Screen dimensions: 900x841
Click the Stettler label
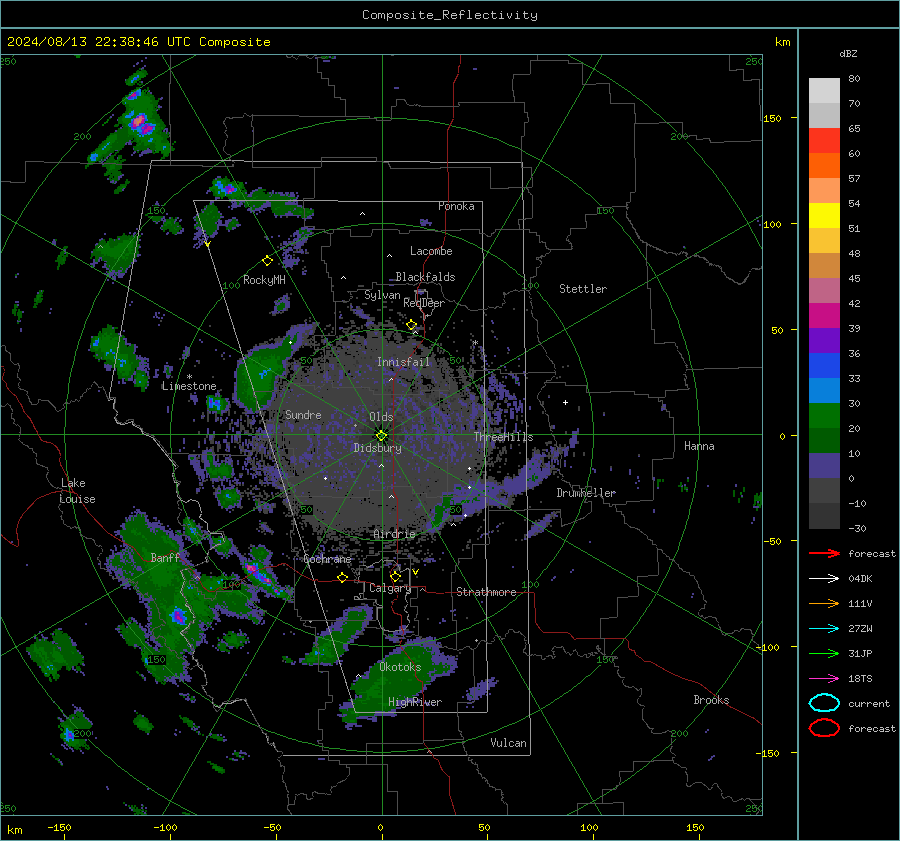pyautogui.click(x=583, y=289)
